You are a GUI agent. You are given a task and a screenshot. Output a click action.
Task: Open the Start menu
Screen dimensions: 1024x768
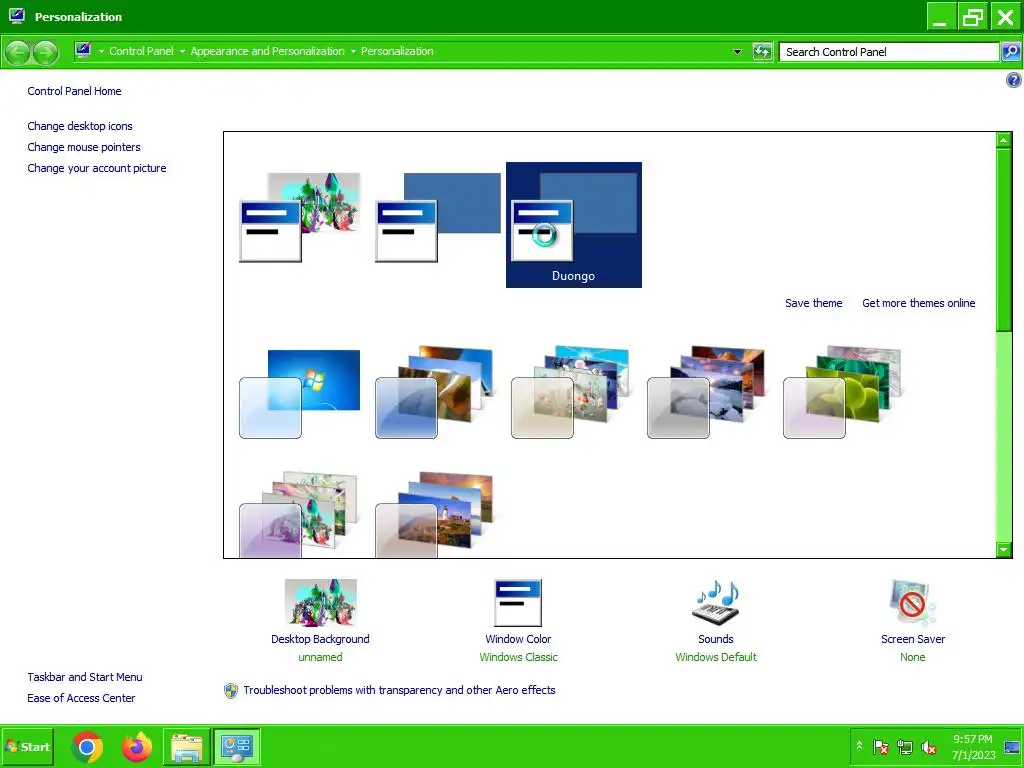coord(27,746)
